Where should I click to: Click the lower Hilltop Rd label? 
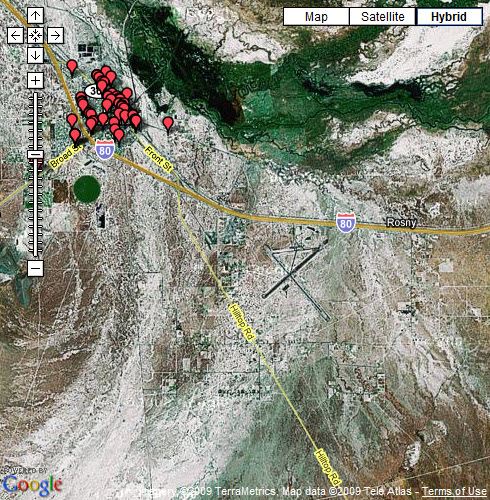point(328,467)
